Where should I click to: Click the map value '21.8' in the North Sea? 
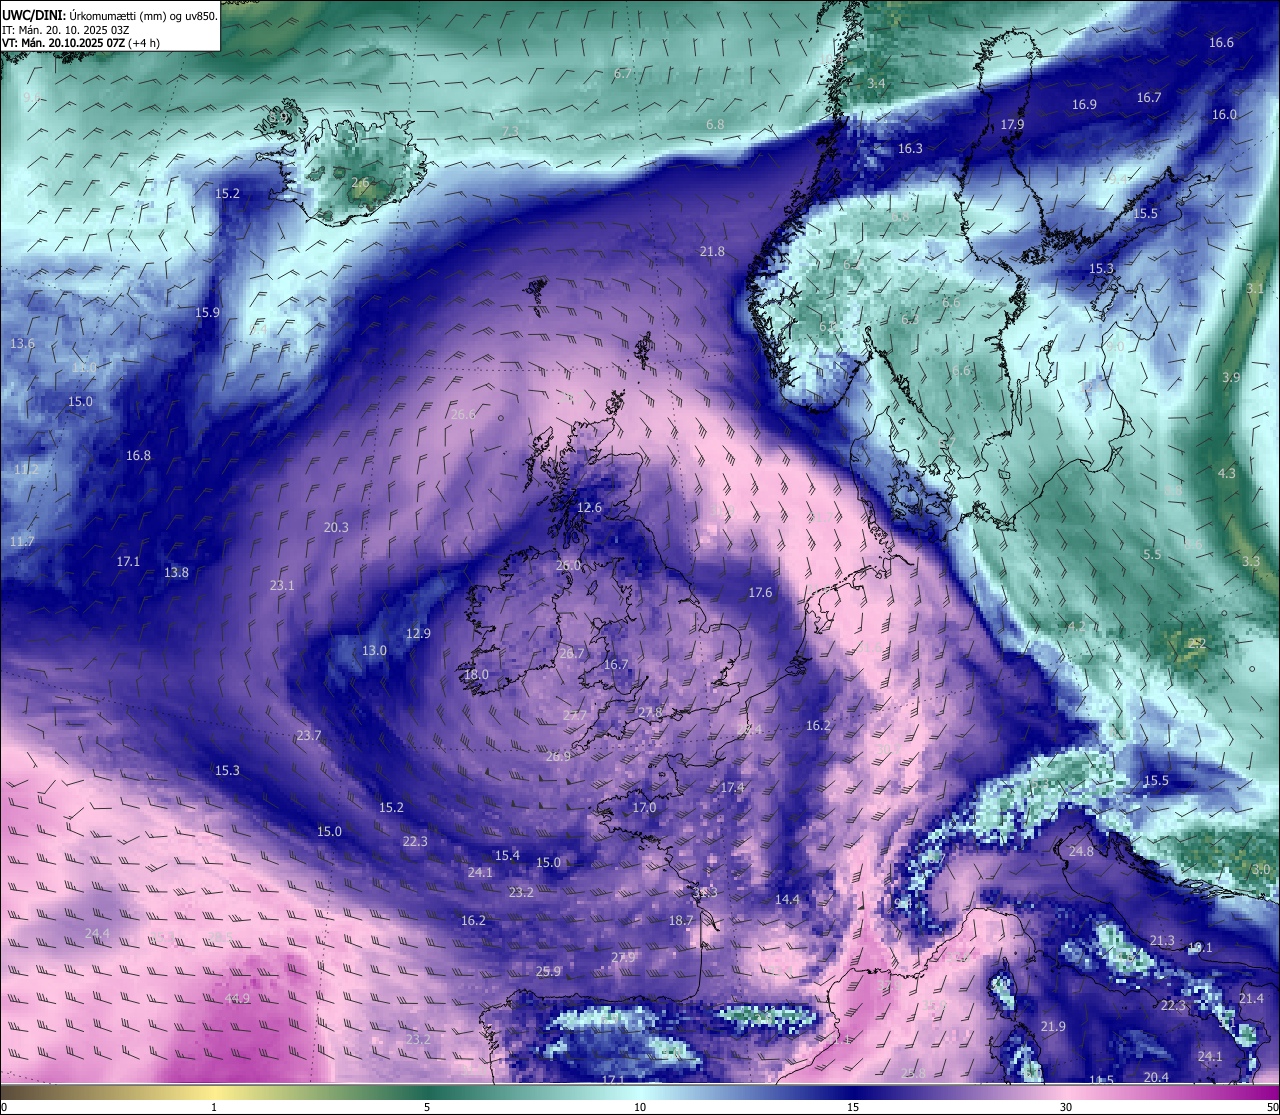tap(712, 252)
